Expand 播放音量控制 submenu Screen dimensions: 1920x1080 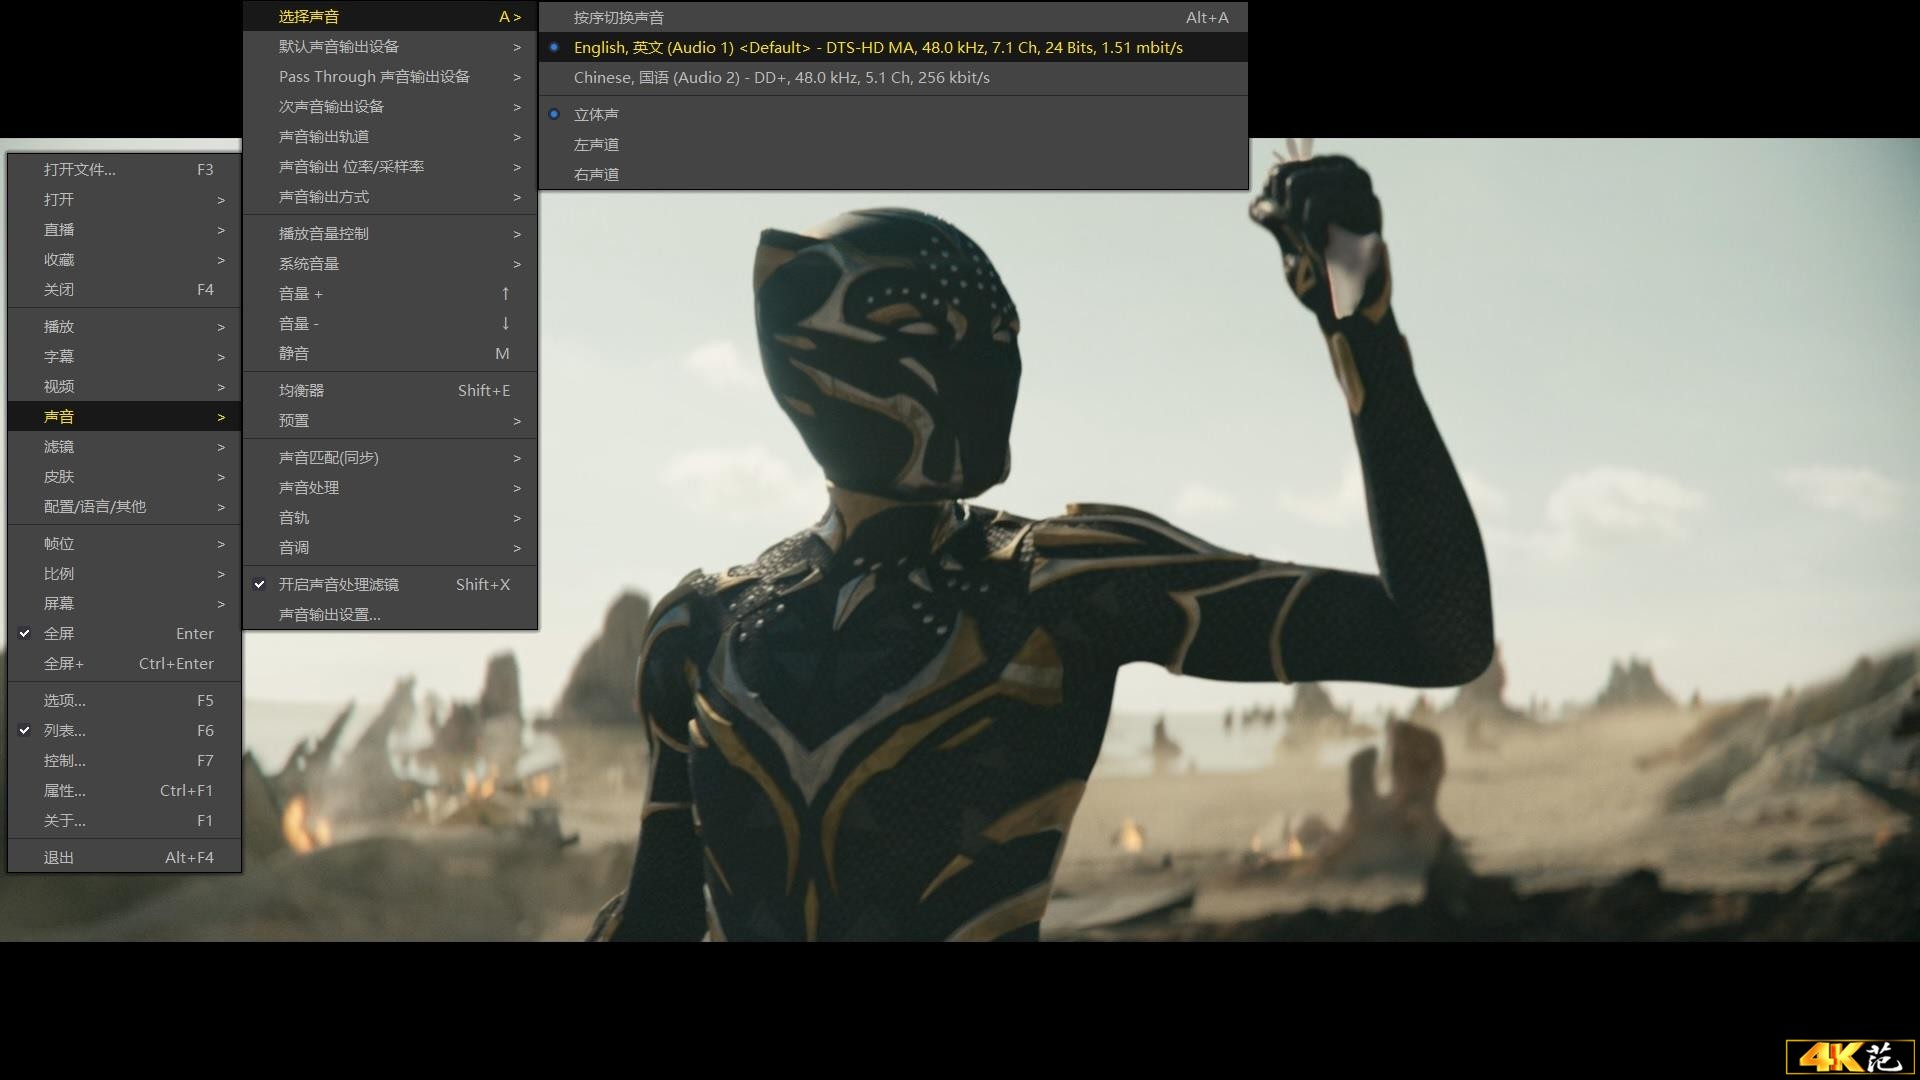click(x=390, y=233)
